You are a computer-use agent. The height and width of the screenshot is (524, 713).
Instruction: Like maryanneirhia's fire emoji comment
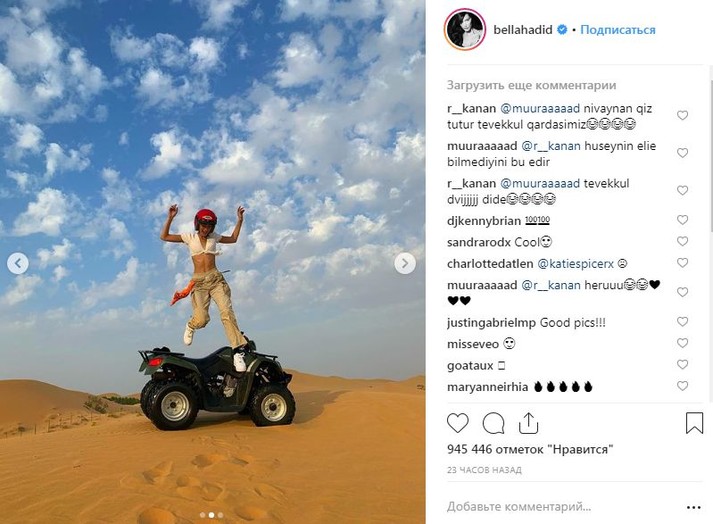(x=682, y=386)
